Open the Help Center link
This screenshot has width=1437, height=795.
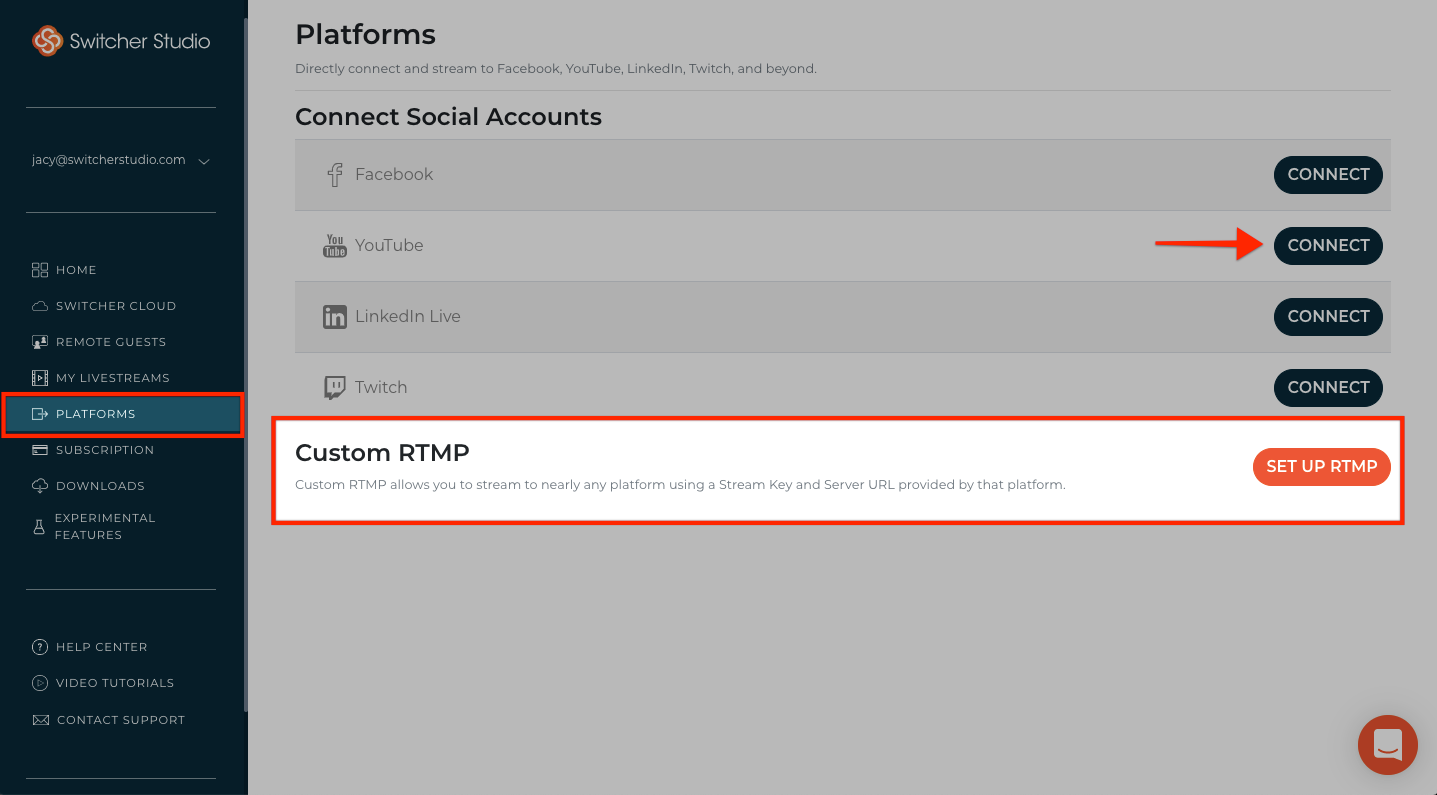pos(101,647)
